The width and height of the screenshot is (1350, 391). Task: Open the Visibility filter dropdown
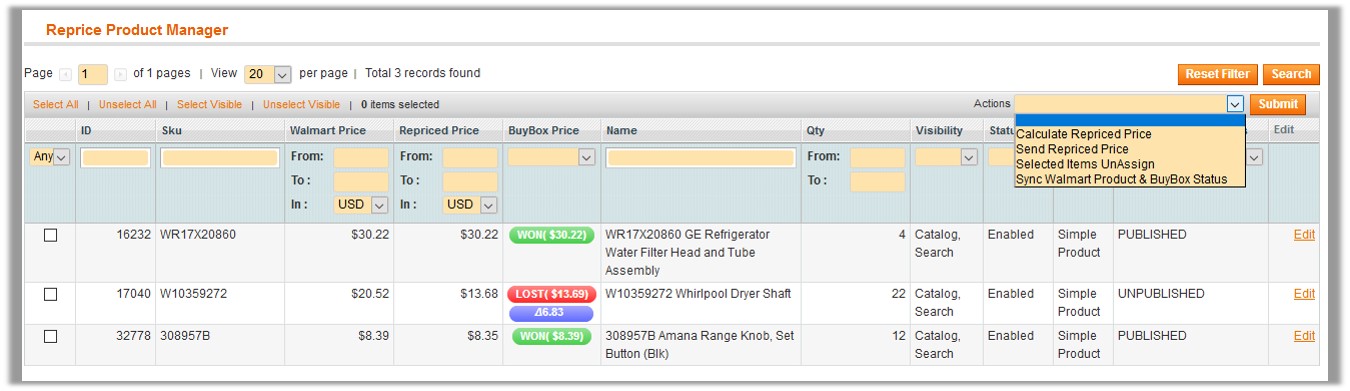pos(946,157)
